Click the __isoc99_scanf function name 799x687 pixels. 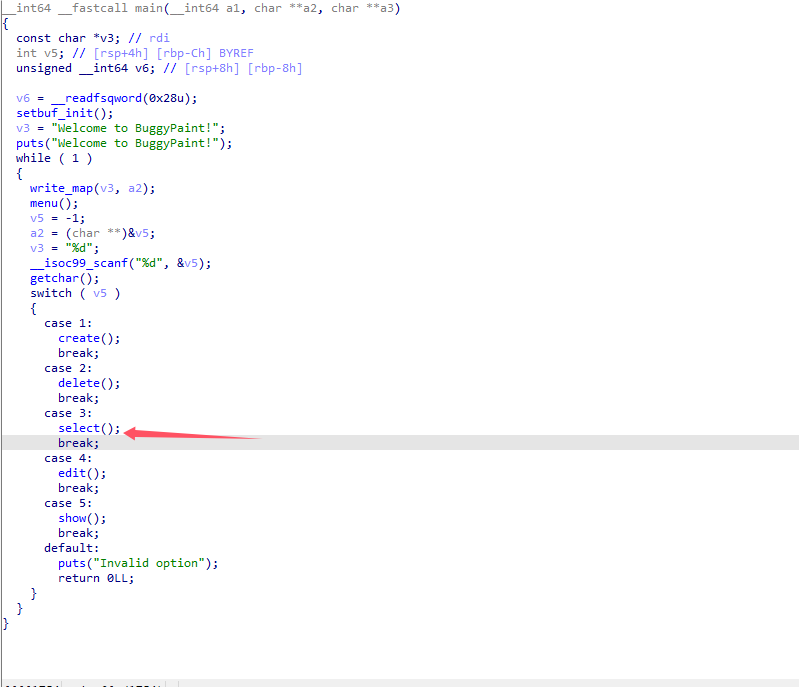[78, 263]
